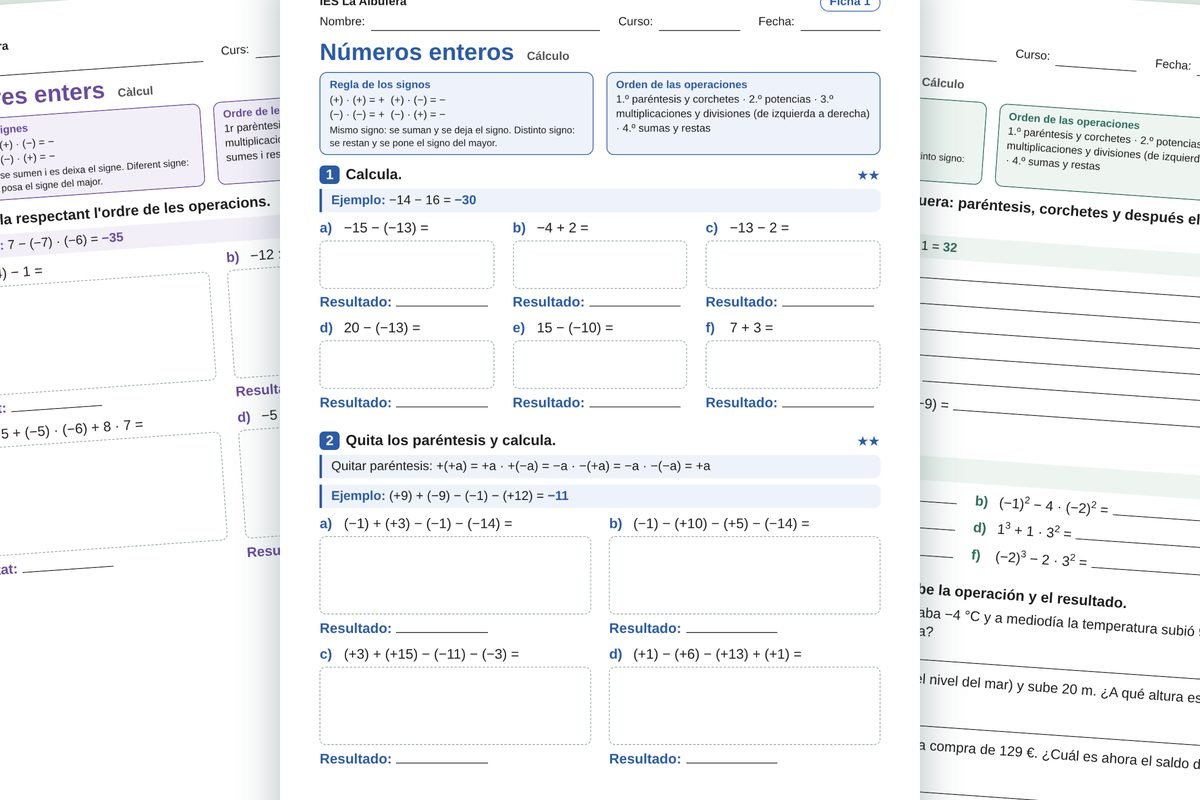The height and width of the screenshot is (800, 1200).
Task: Click expression (−1)² − 4 · (−2)² on right worksheet
Action: pos(1053,505)
